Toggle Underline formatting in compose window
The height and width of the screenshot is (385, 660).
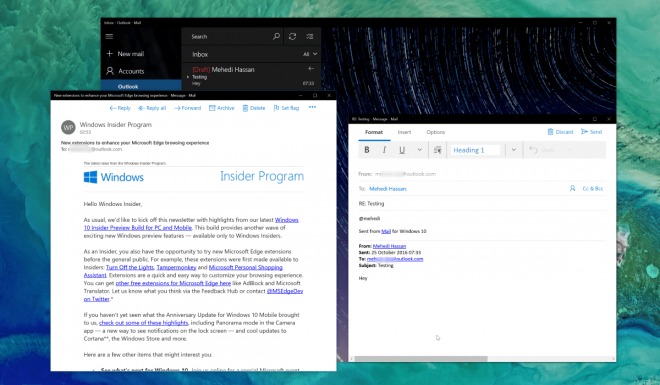click(402, 150)
